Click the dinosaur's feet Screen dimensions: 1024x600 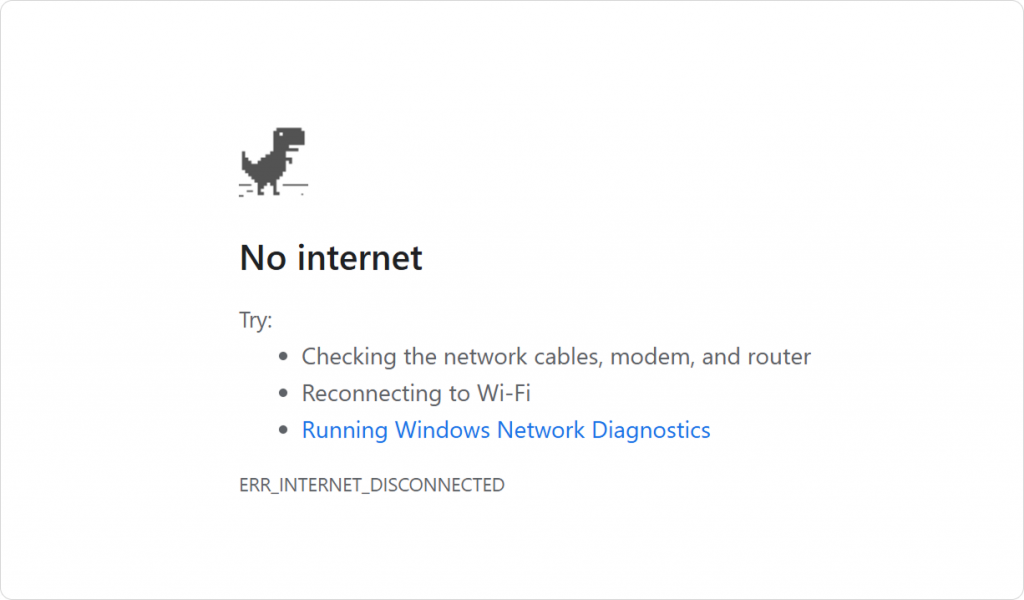(269, 188)
